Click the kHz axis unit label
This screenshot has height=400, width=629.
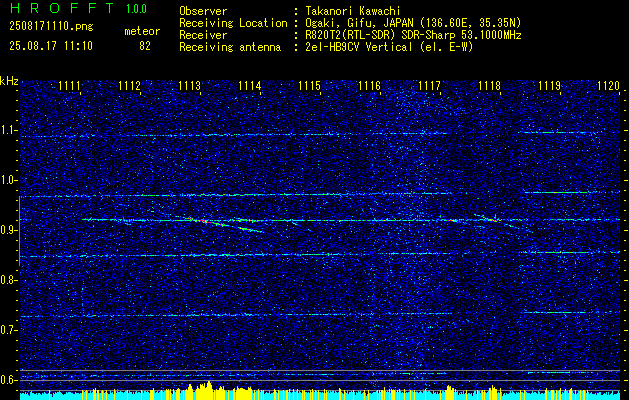9,81
